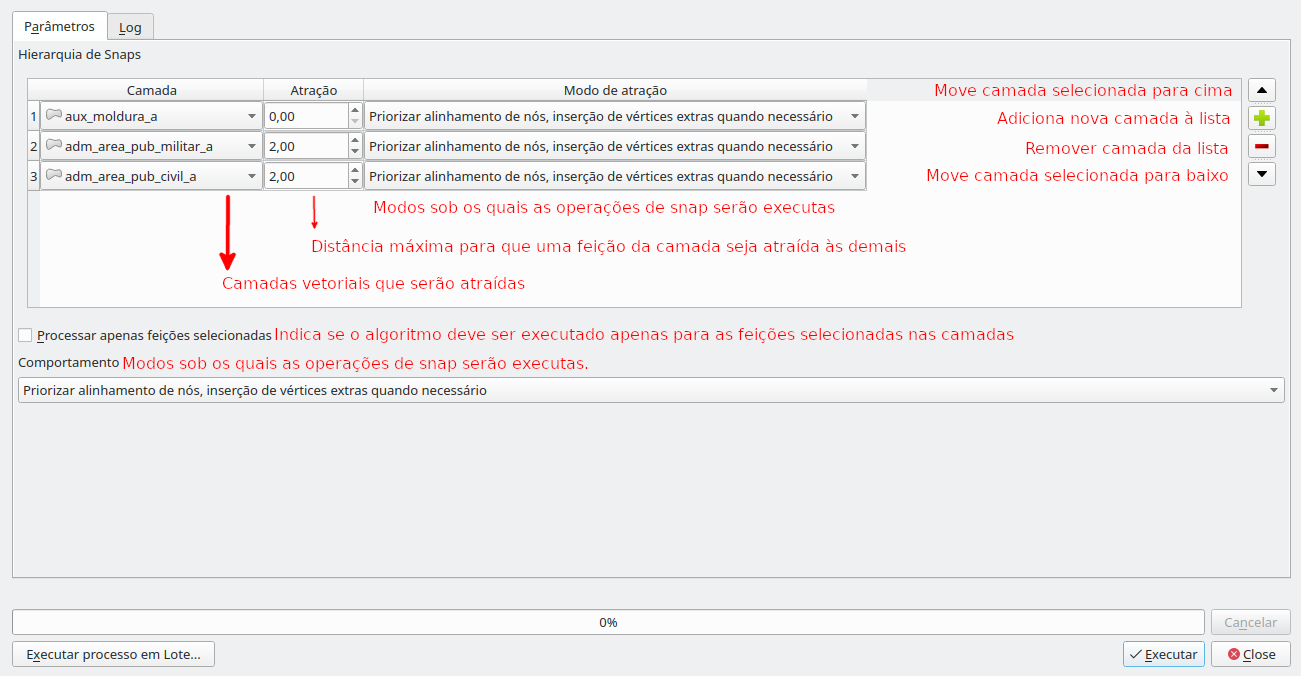This screenshot has width=1301, height=676.
Task: Click the 0,00 attraction field in row 1
Action: click(x=306, y=116)
